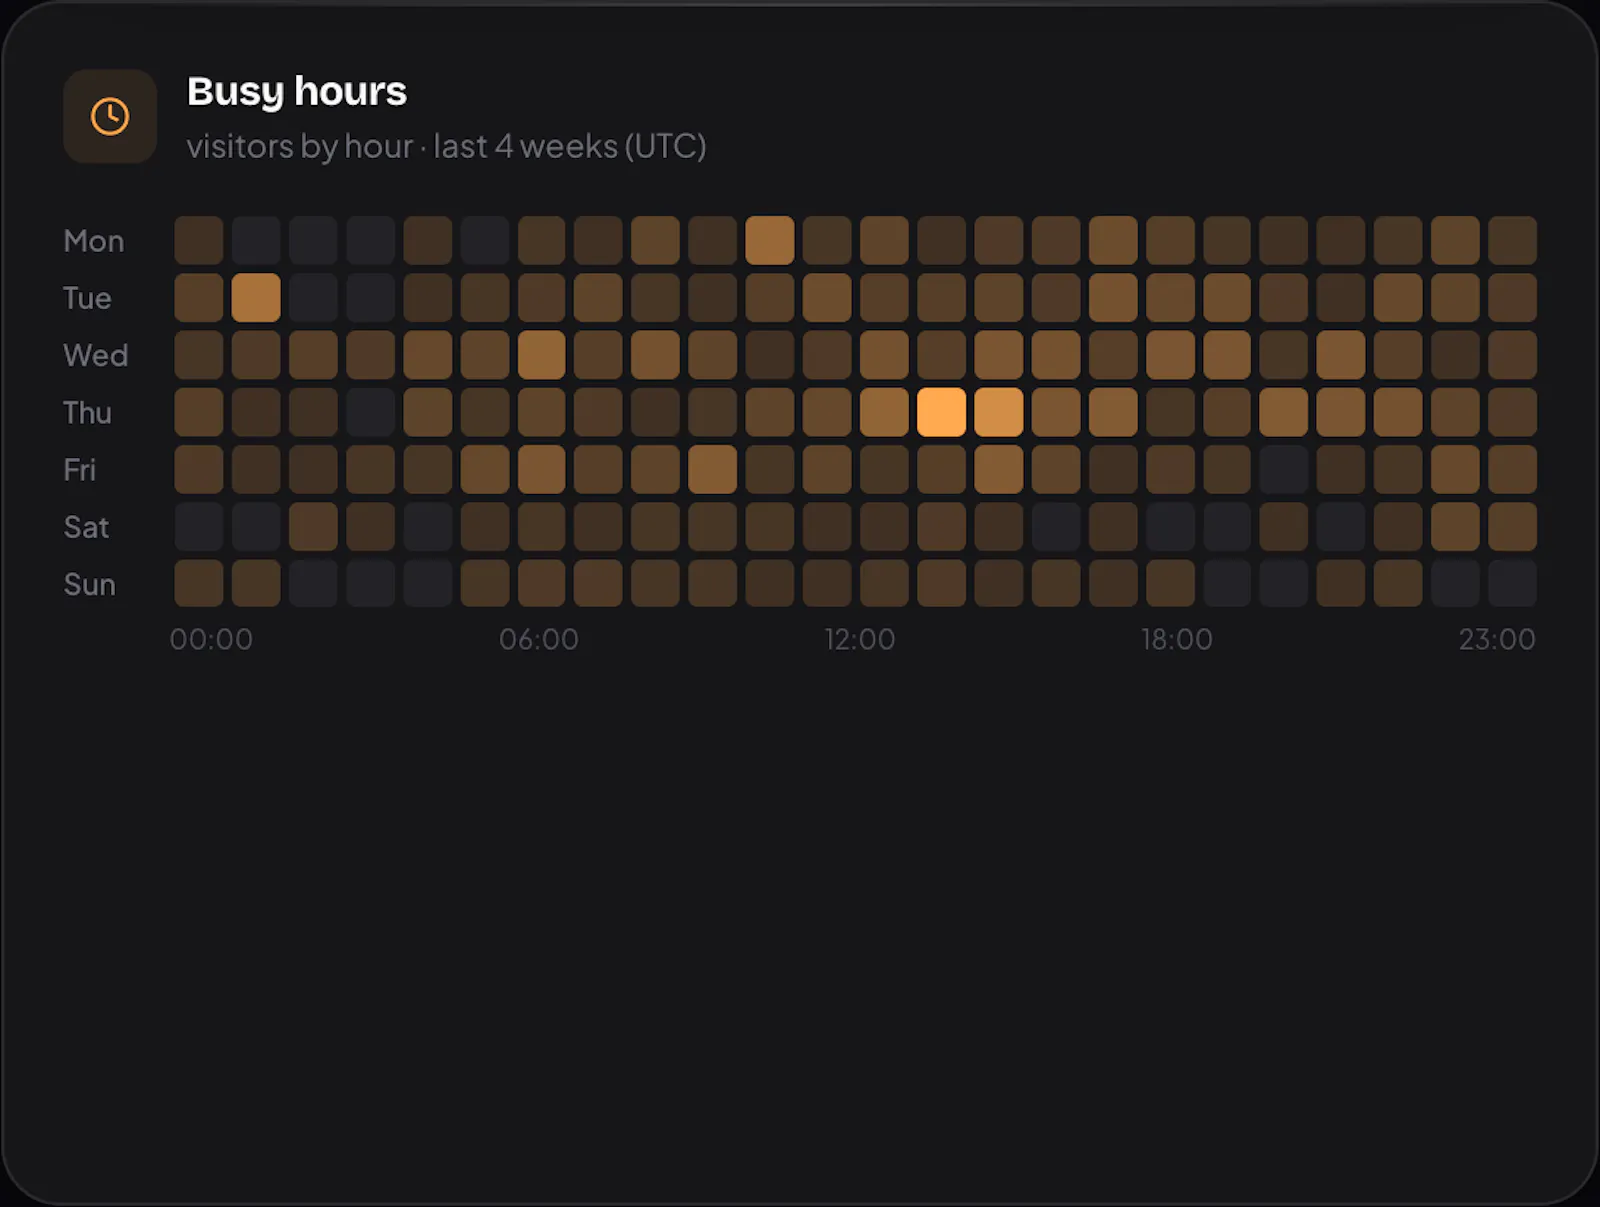
Task: Click the "00:00" axis label
Action: (x=211, y=639)
